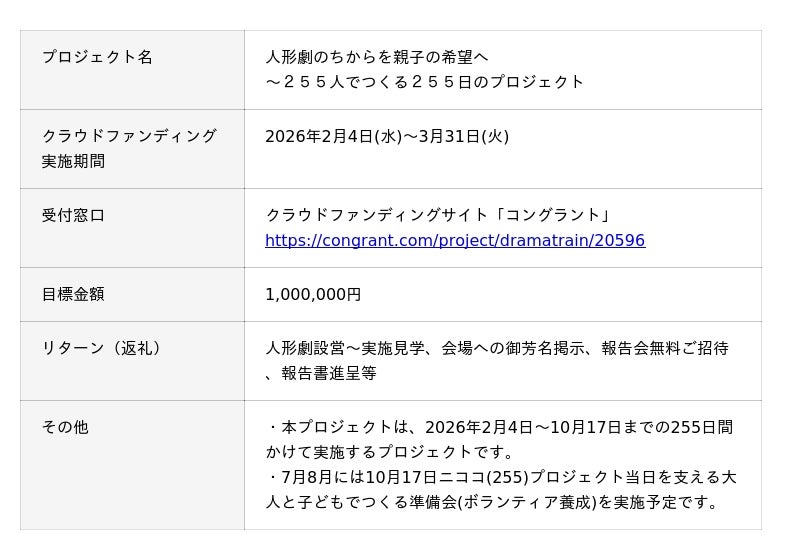800x560 pixels.
Task: Click the リターン（返礼） label cell
Action: tap(101, 348)
